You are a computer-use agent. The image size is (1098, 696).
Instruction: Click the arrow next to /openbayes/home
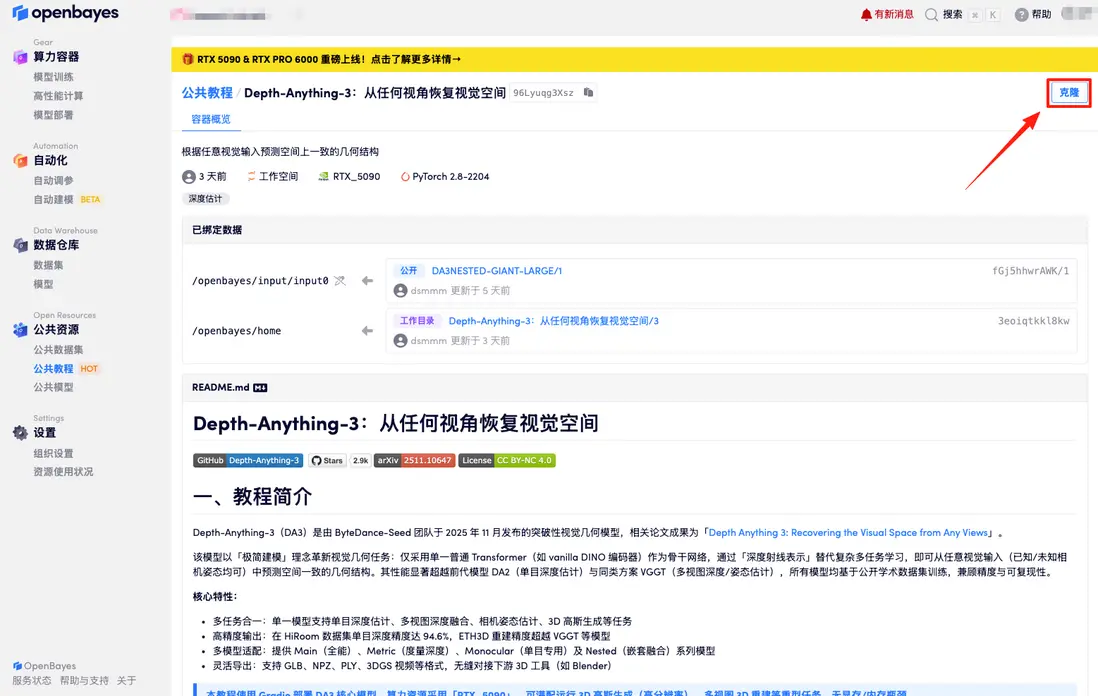pos(367,330)
